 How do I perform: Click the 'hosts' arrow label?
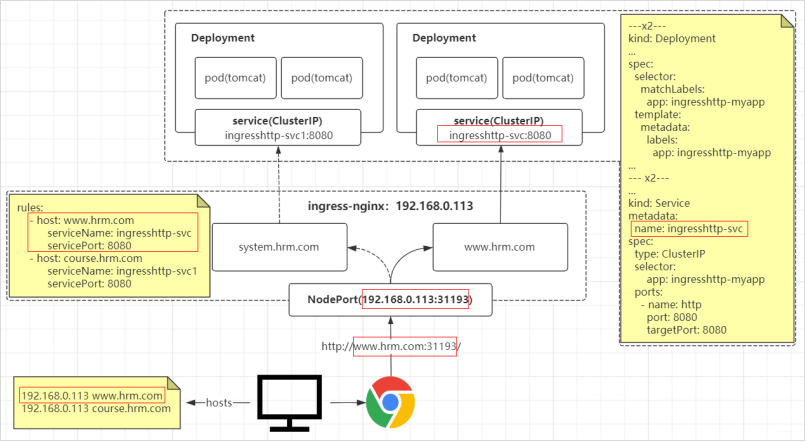[x=219, y=403]
